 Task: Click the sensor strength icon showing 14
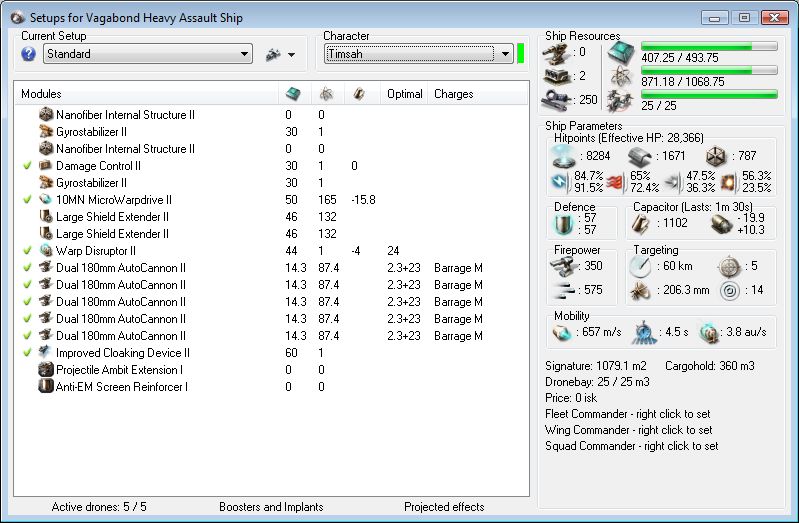[730, 291]
